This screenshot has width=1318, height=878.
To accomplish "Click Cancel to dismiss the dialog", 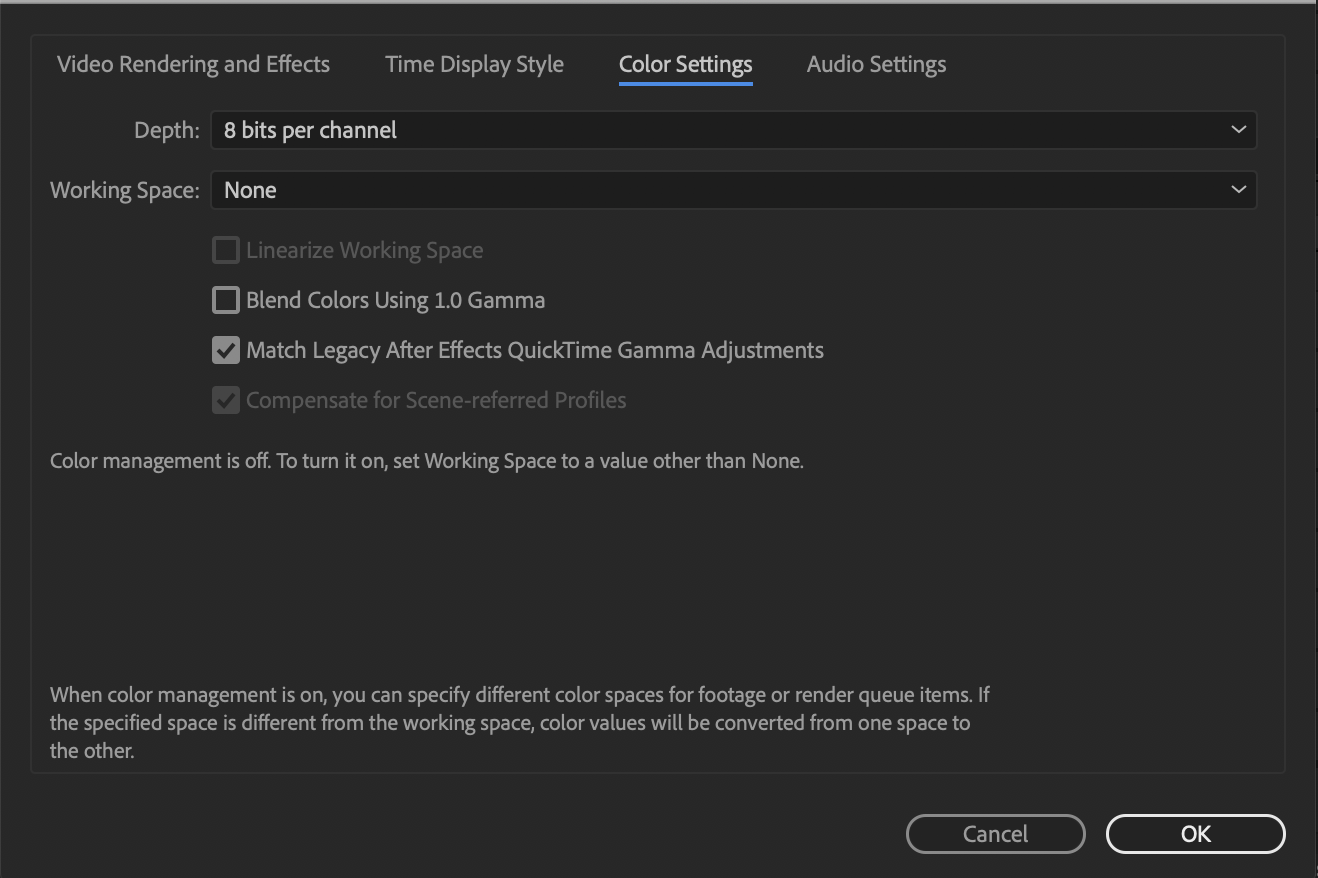I will coord(995,833).
